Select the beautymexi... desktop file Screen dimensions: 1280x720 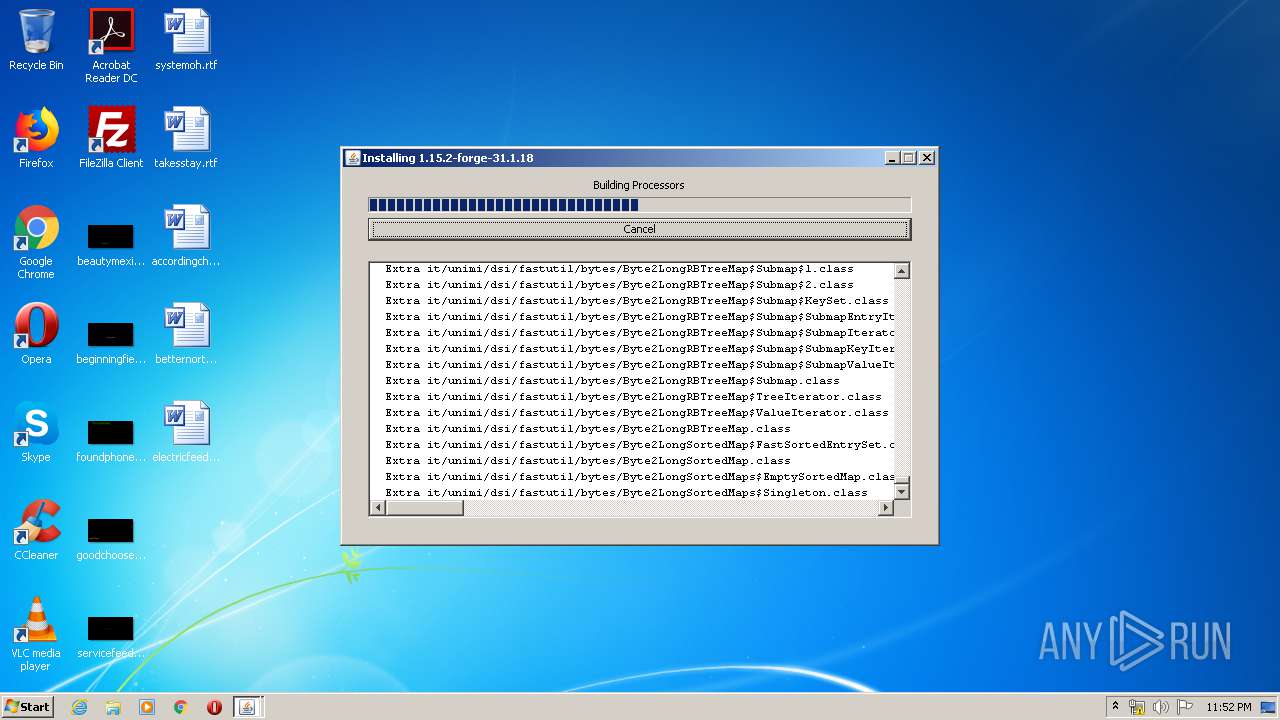click(x=111, y=245)
